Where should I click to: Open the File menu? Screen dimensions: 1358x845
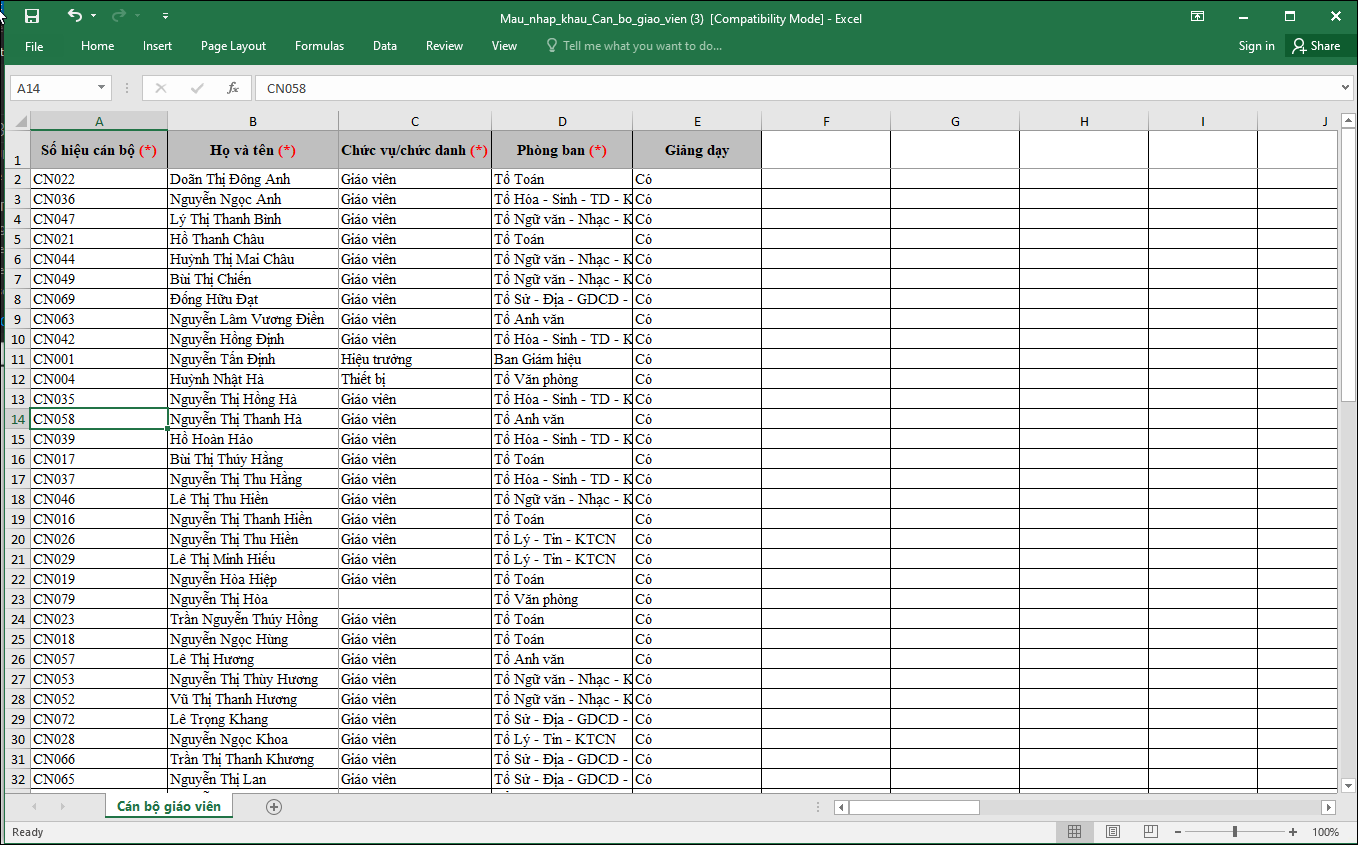[x=34, y=46]
